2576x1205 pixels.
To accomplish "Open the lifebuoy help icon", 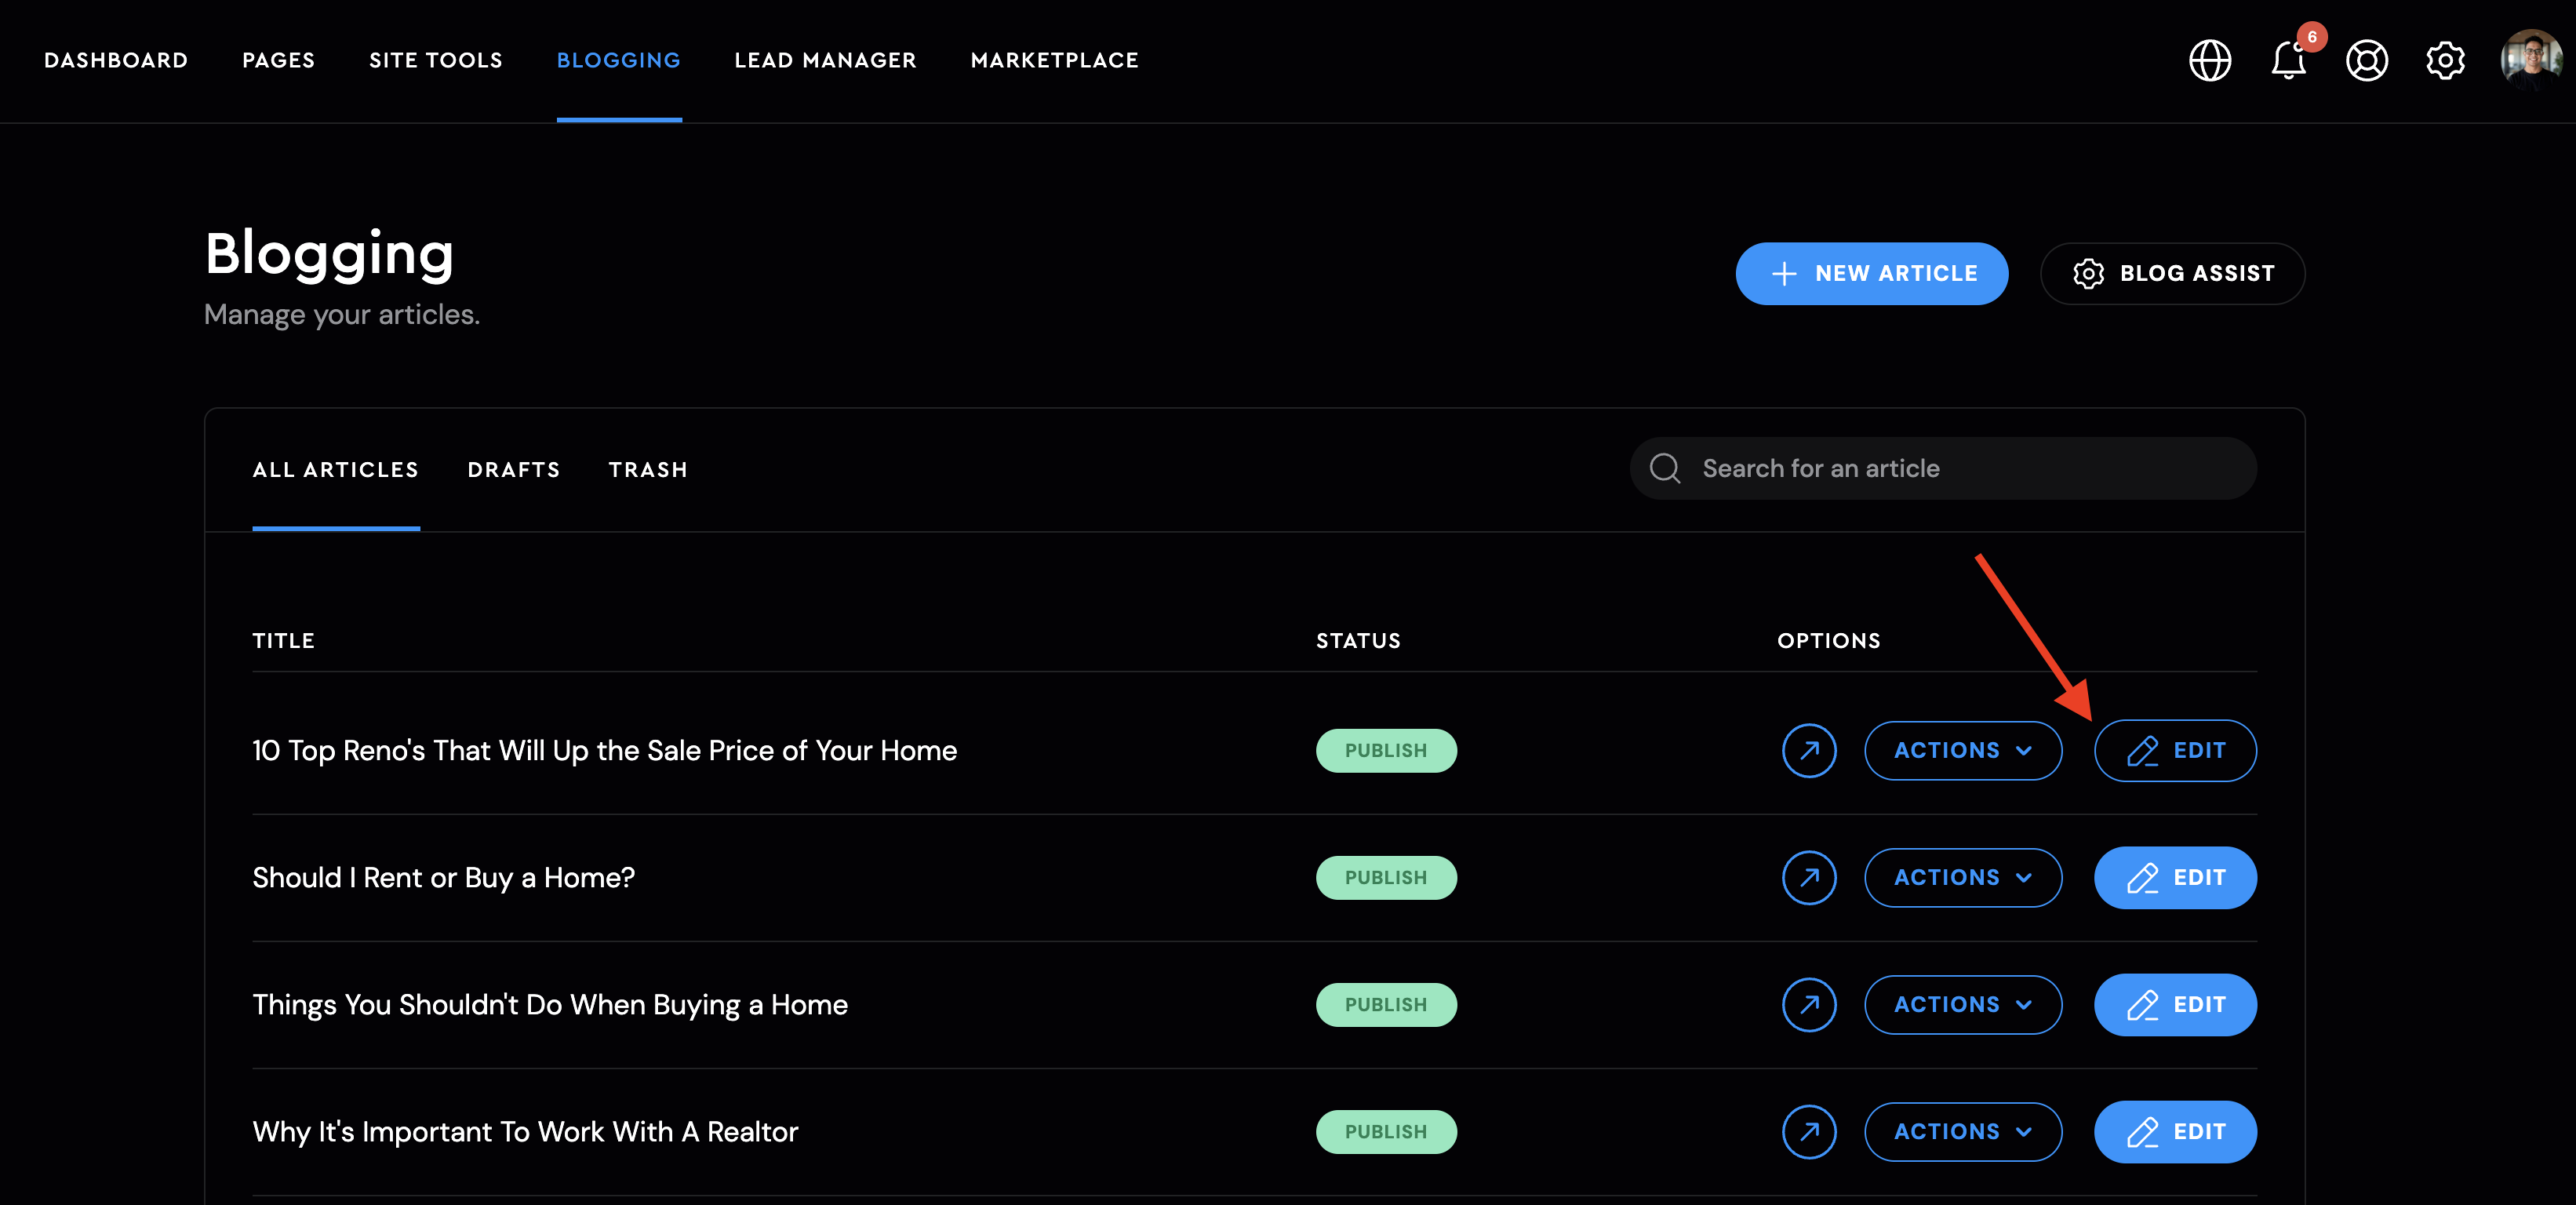I will coord(2367,61).
